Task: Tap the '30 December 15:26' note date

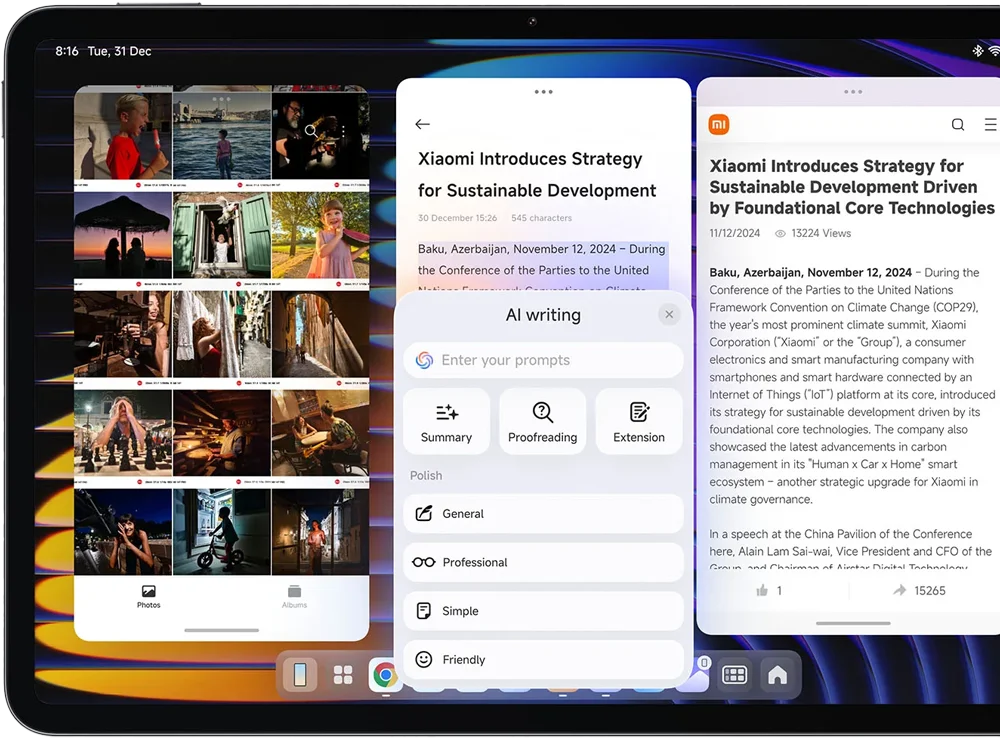Action: pyautogui.click(x=457, y=218)
